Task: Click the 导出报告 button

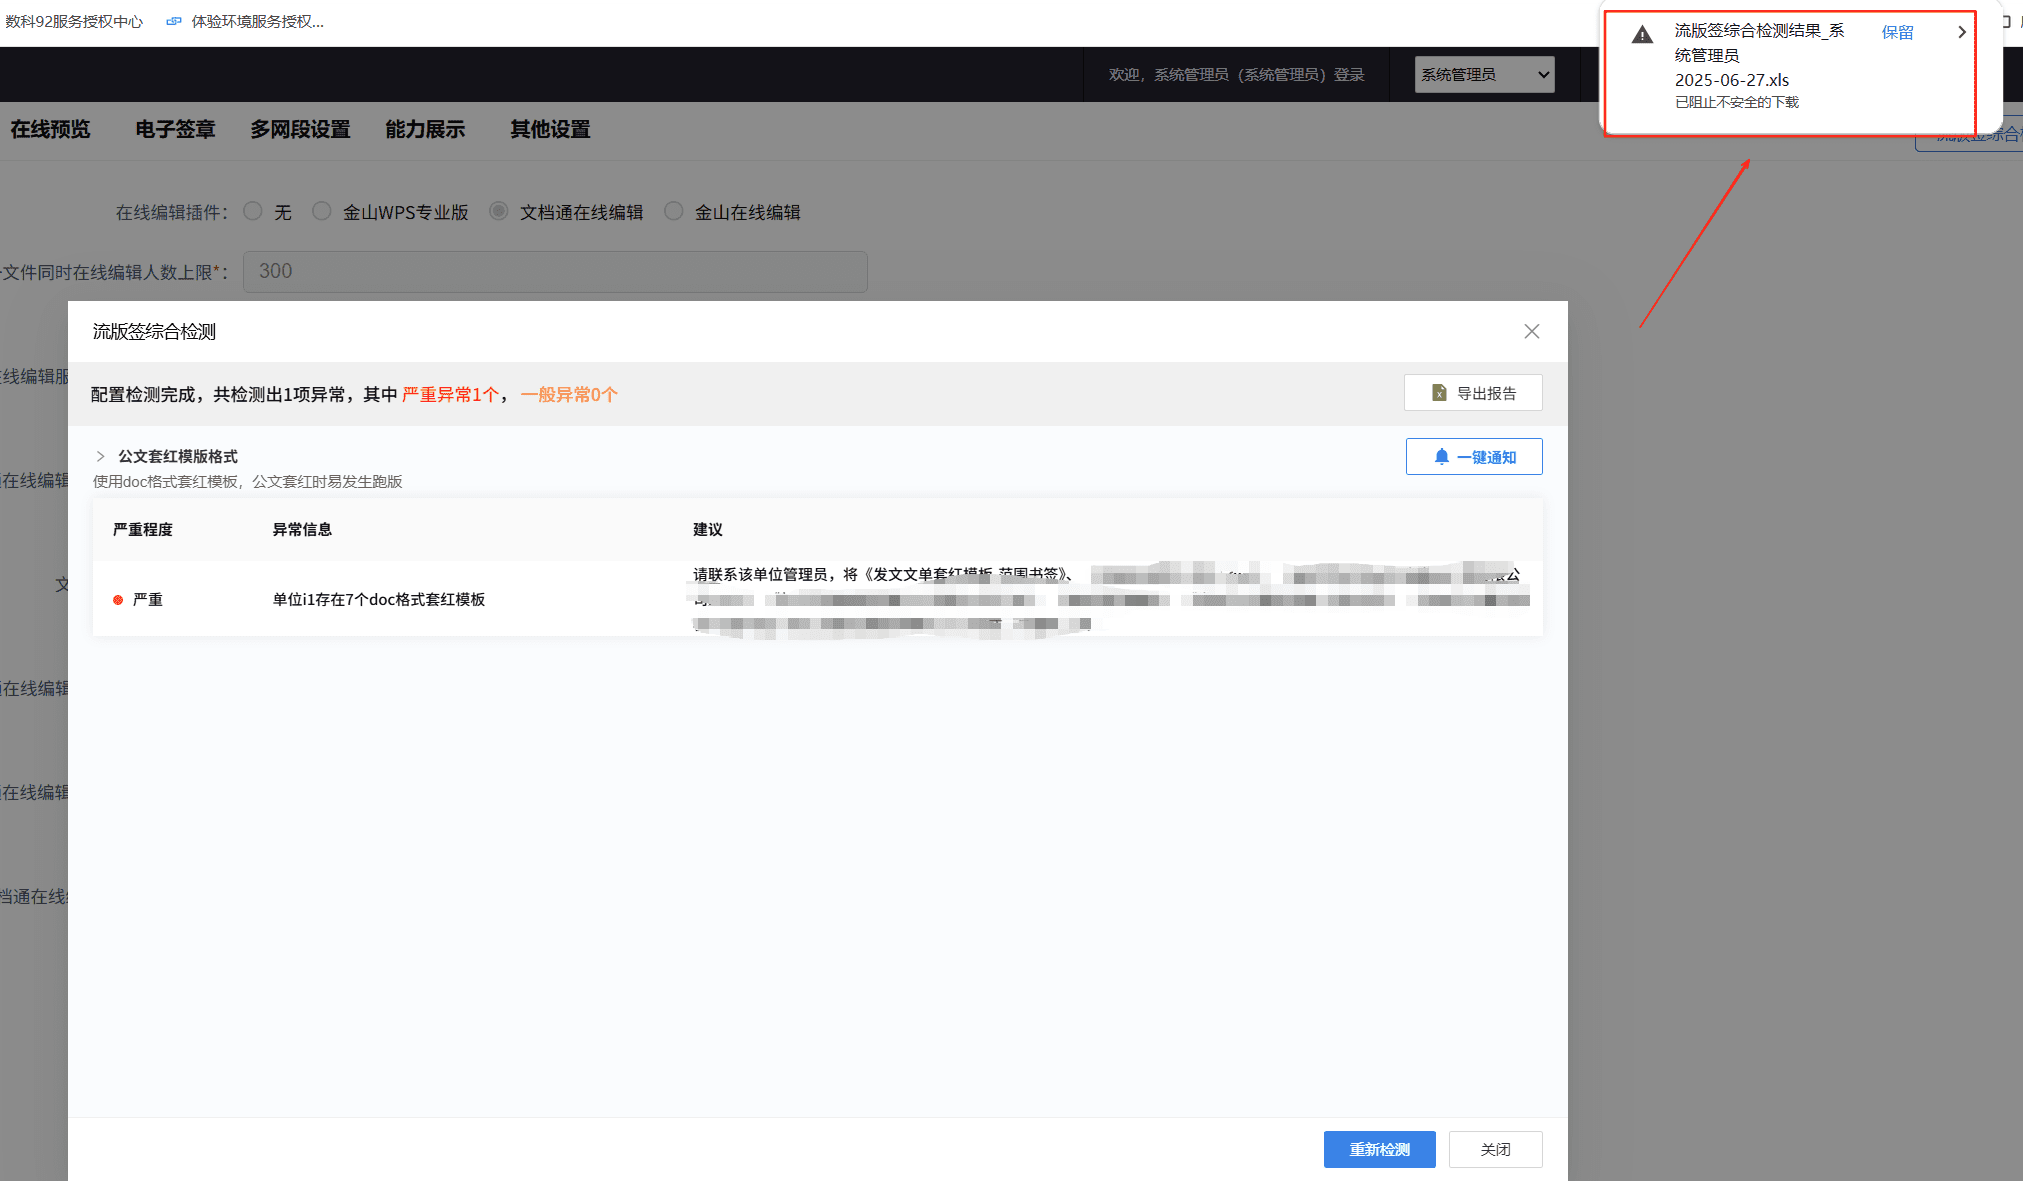Action: coord(1473,393)
